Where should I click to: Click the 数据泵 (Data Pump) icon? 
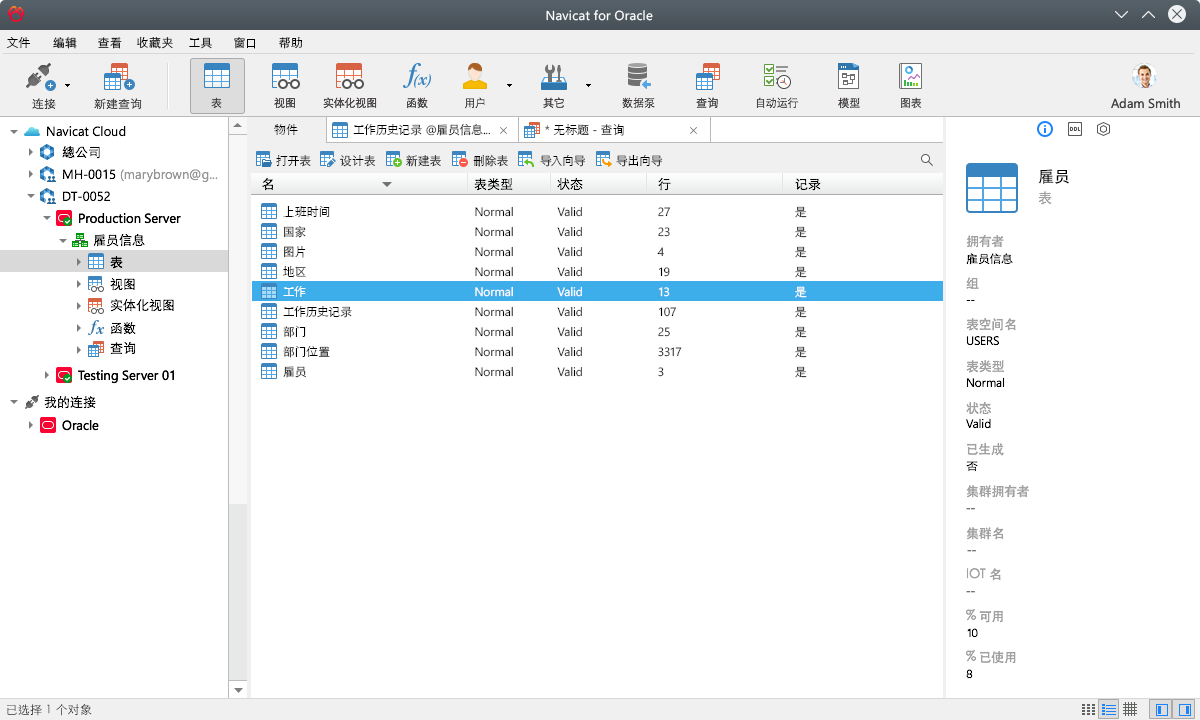pos(638,85)
